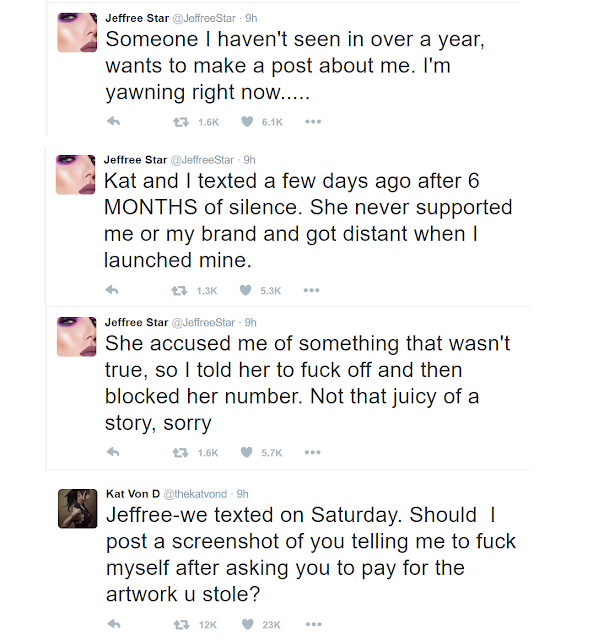Open more options on first tweet

pyautogui.click(x=313, y=122)
